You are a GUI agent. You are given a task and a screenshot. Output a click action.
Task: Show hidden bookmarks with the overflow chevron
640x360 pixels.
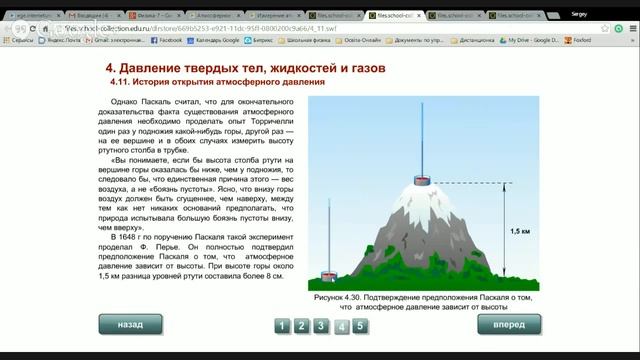click(x=633, y=40)
